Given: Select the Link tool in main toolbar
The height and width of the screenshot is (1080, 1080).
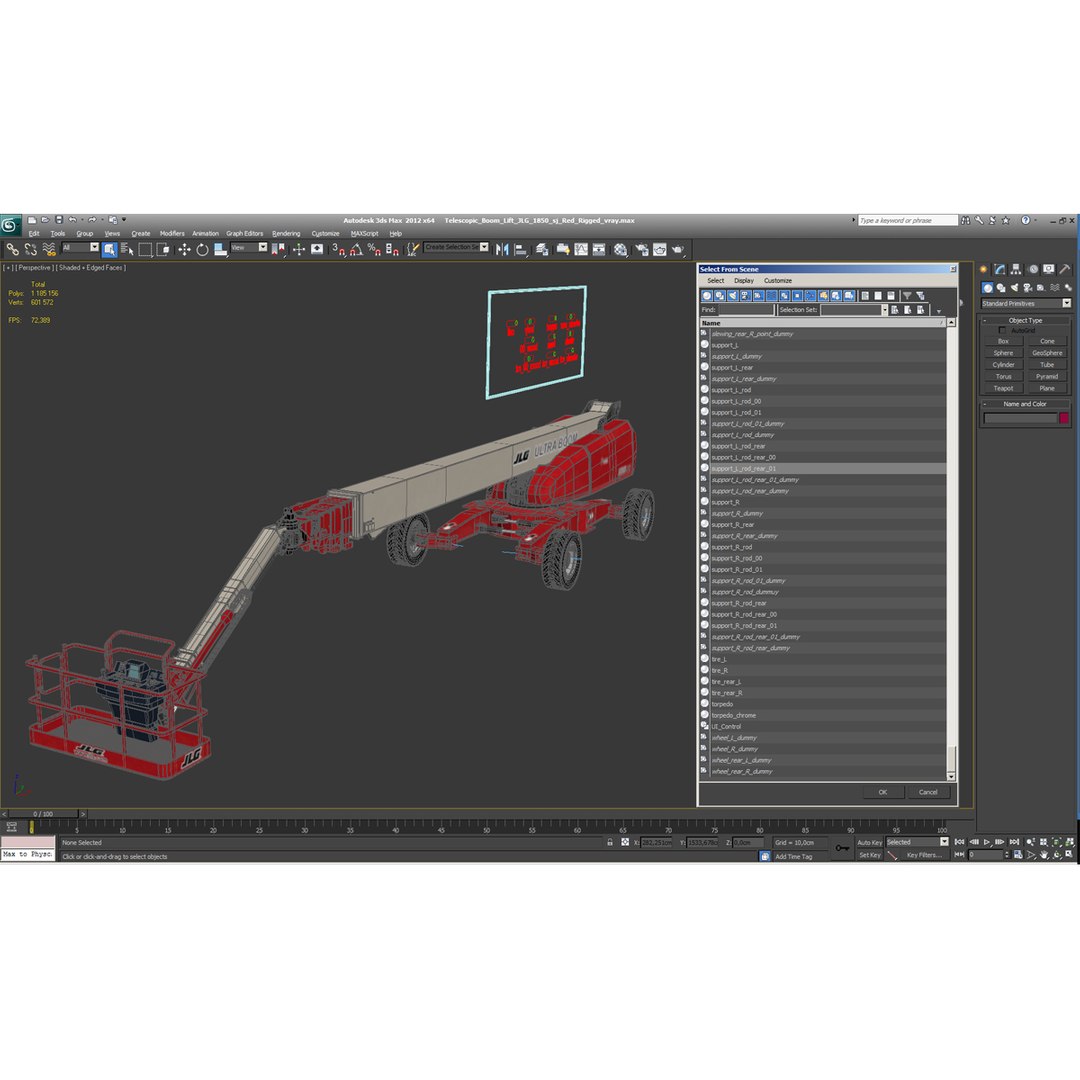Looking at the screenshot, I should click(12, 249).
